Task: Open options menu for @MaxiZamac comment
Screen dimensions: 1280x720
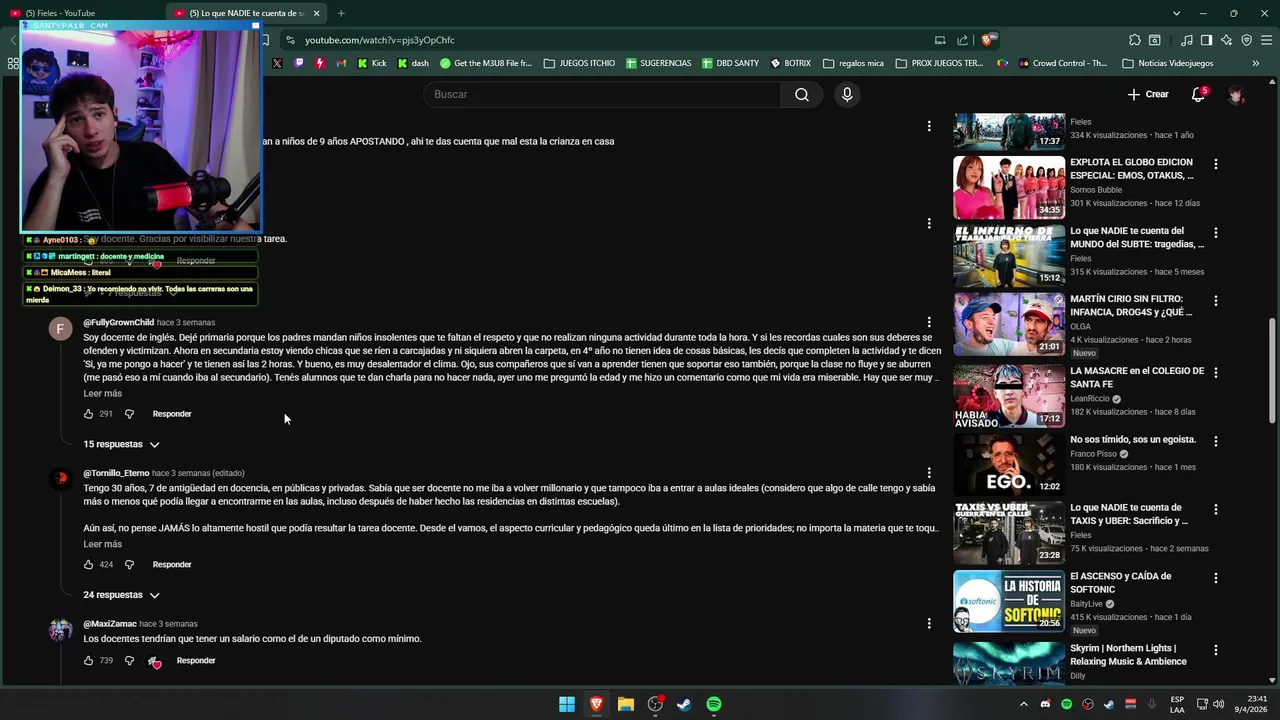Action: (929, 624)
